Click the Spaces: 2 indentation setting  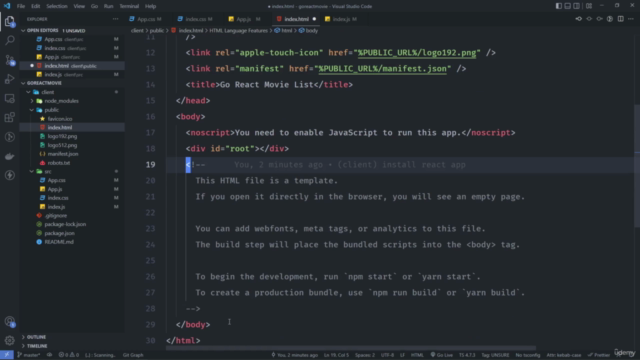365,355
